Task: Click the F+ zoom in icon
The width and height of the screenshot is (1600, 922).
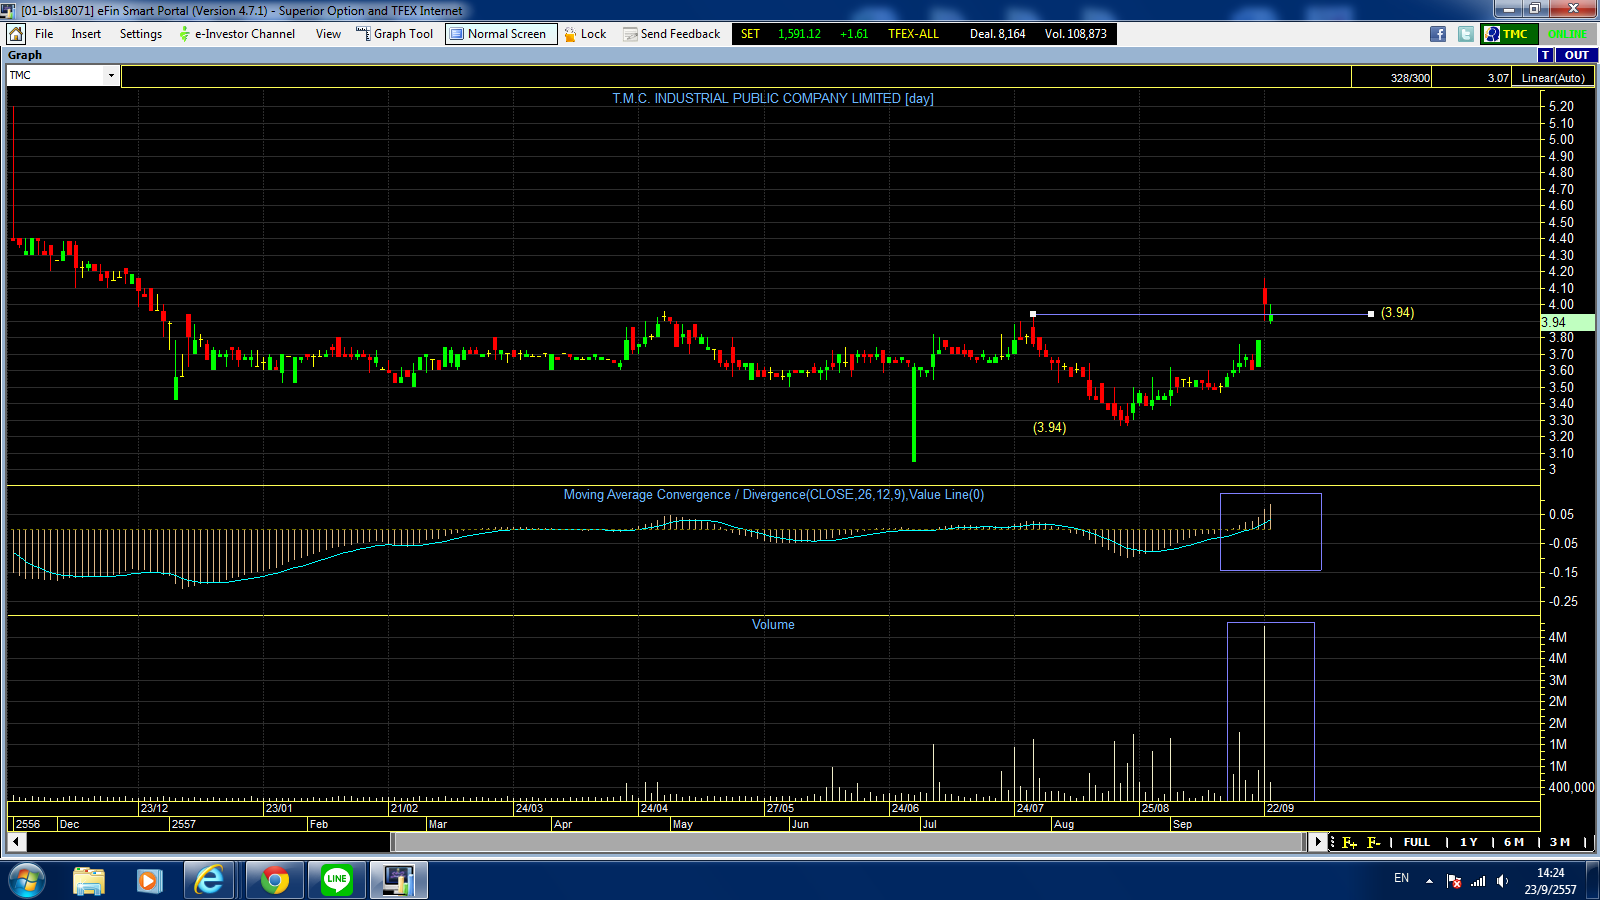Action: click(1349, 842)
